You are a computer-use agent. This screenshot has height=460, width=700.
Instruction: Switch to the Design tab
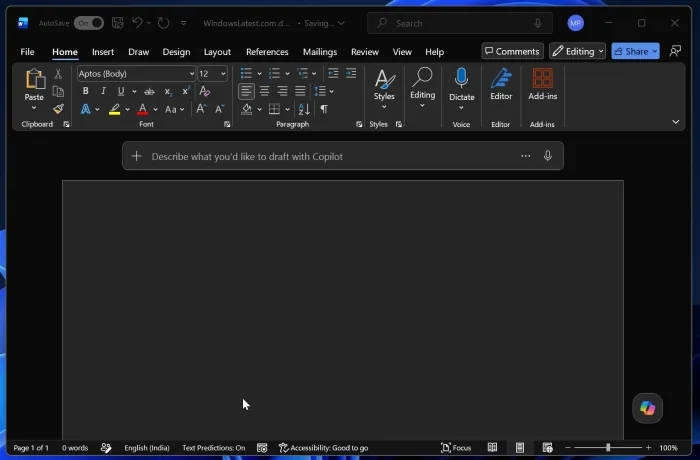pos(176,52)
